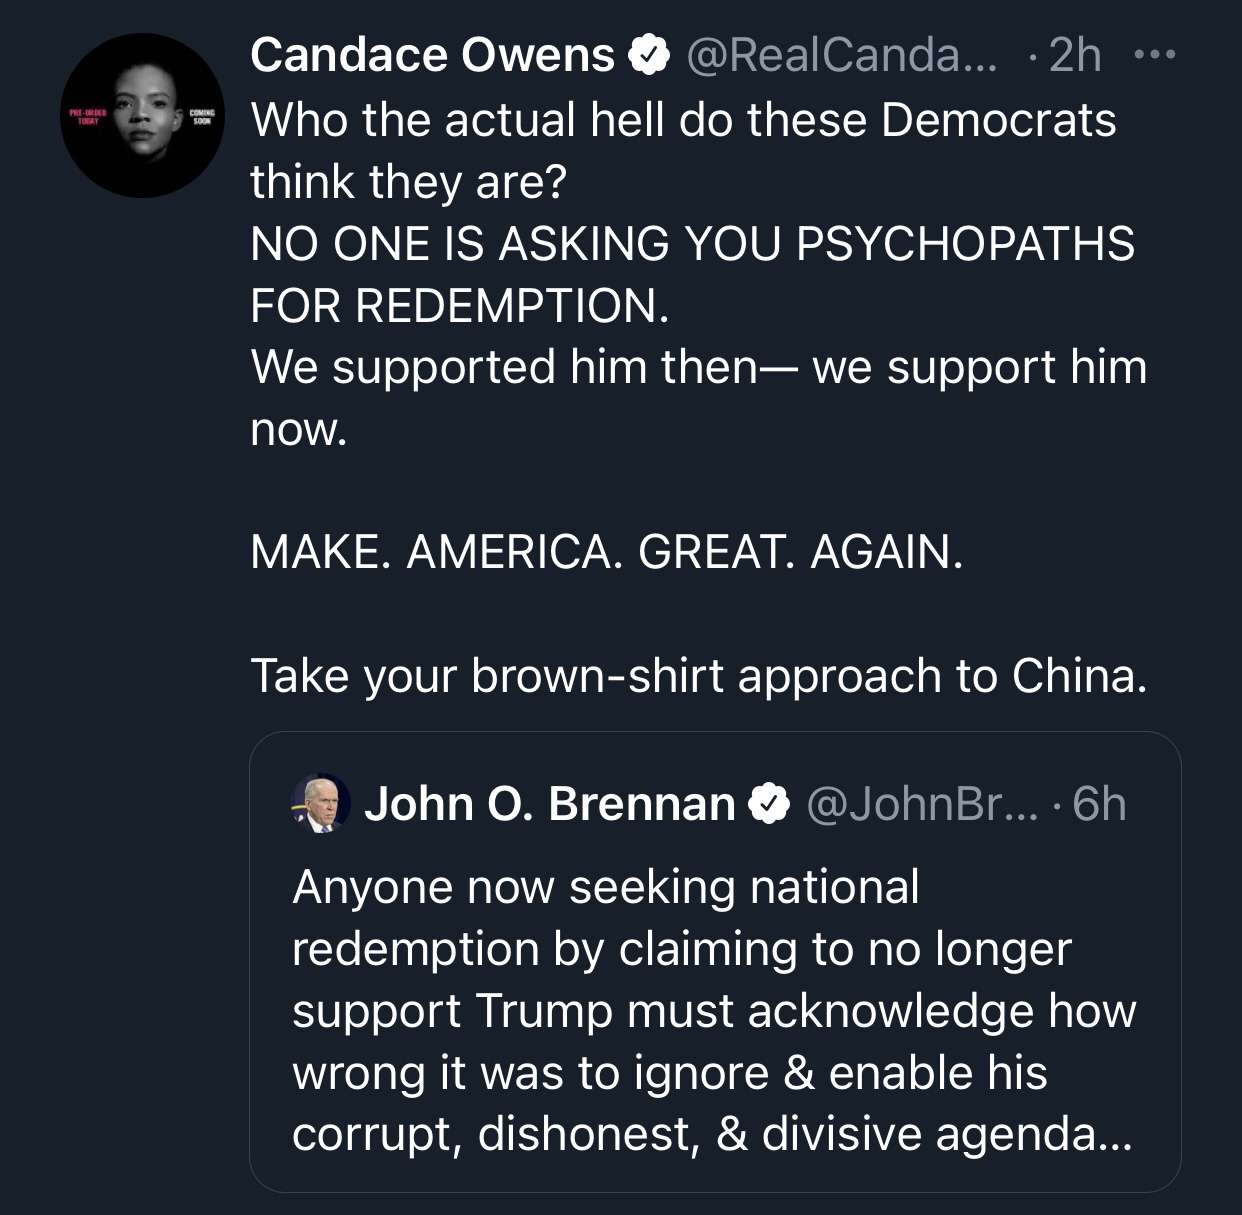
Task: Open the tweet's three-dot more options menu
Action: click(x=1155, y=54)
